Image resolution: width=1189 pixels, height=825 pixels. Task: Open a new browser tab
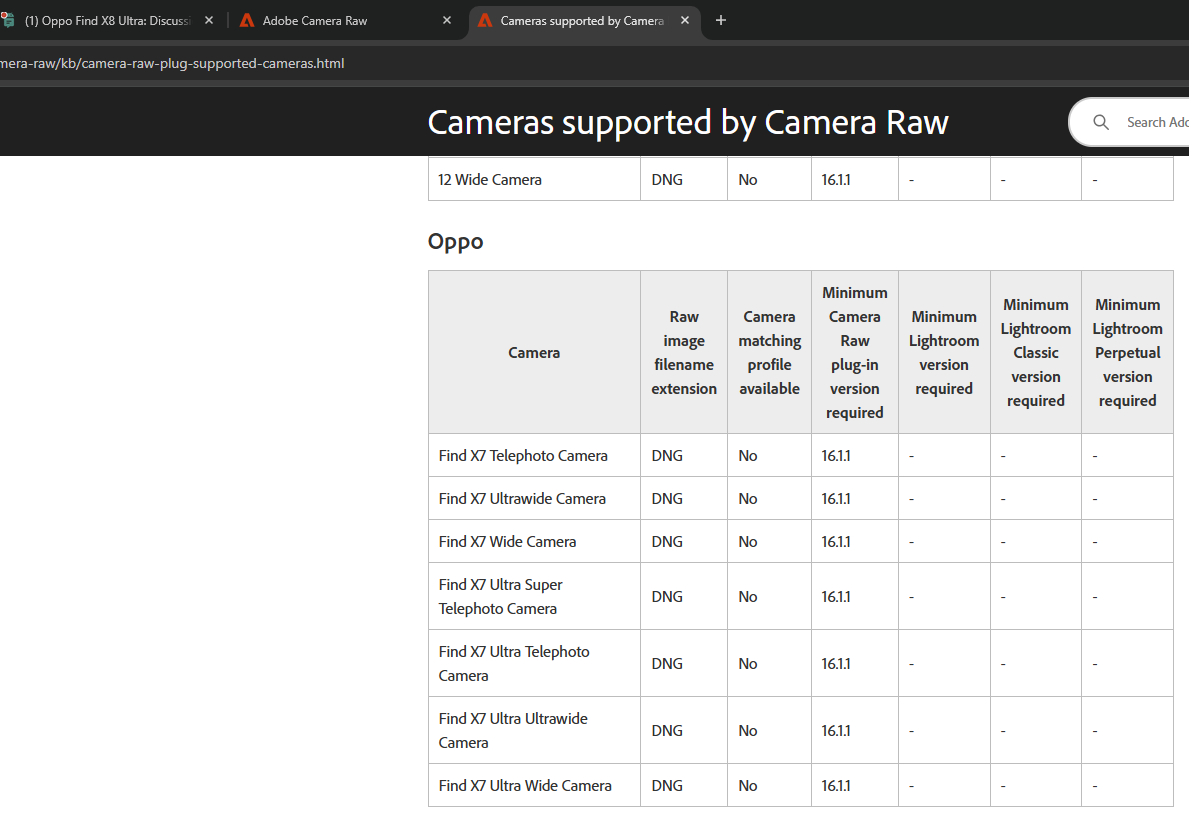[x=721, y=20]
